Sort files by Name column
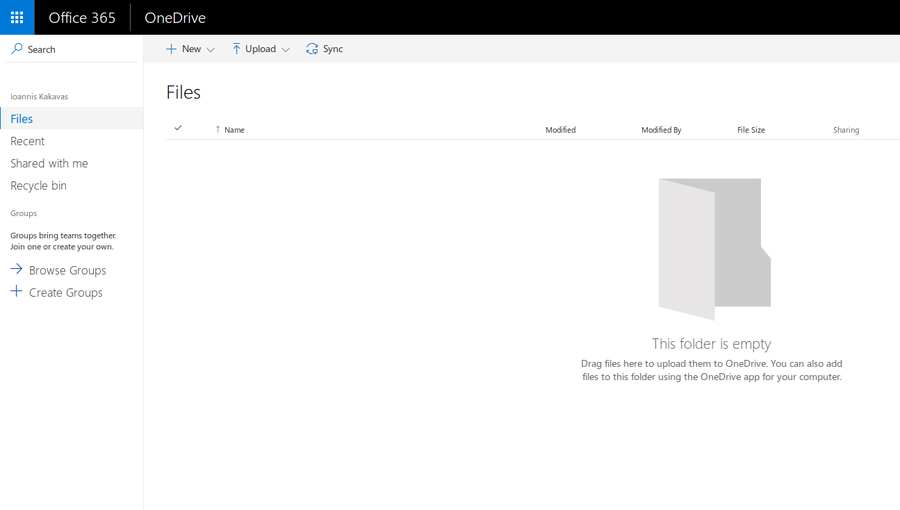This screenshot has width=900, height=510. (234, 130)
